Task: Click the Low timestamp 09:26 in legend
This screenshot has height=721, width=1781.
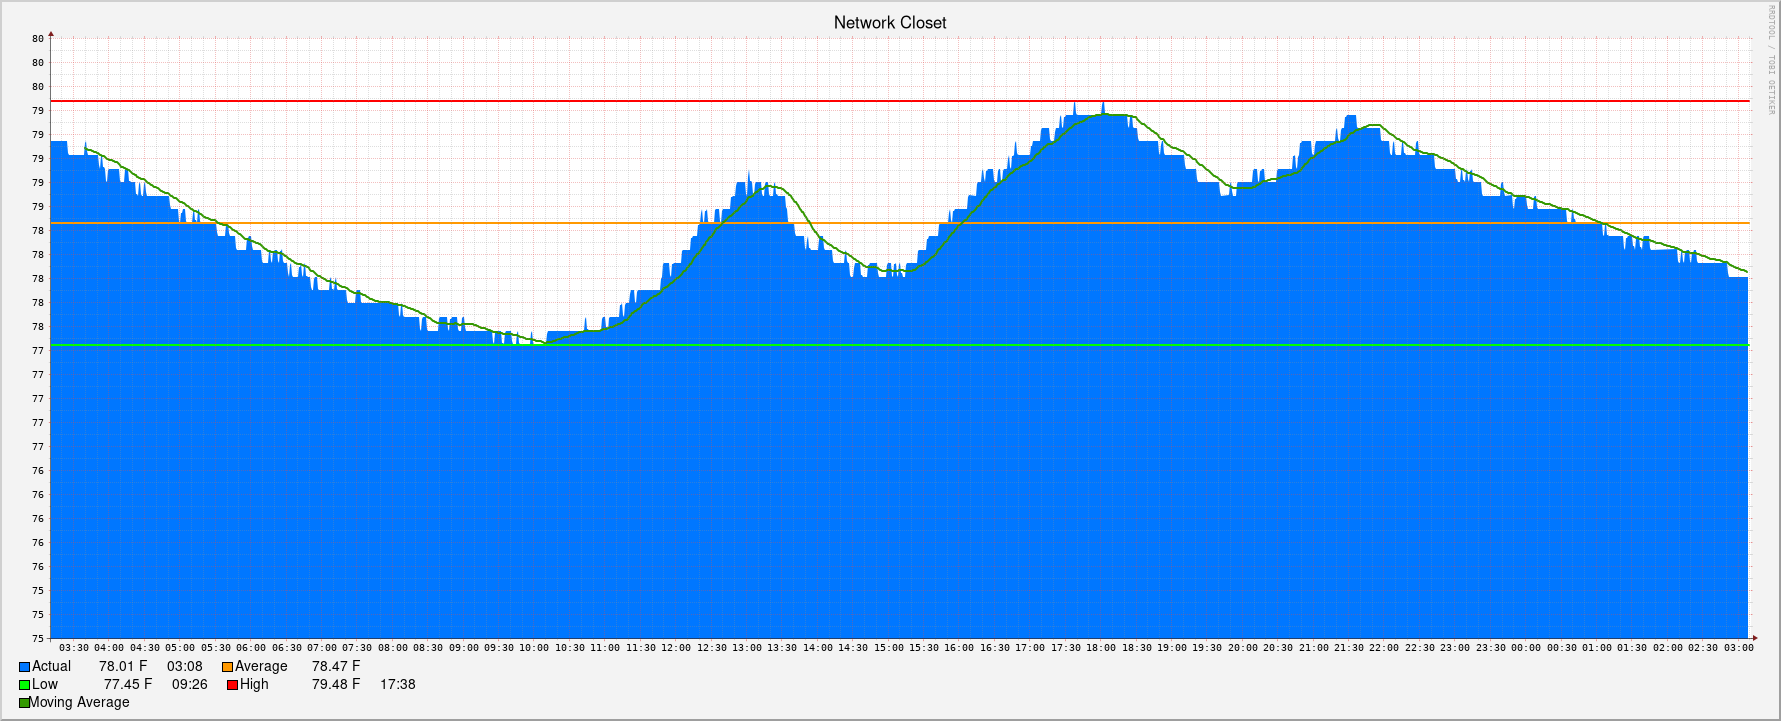Action: tap(190, 685)
